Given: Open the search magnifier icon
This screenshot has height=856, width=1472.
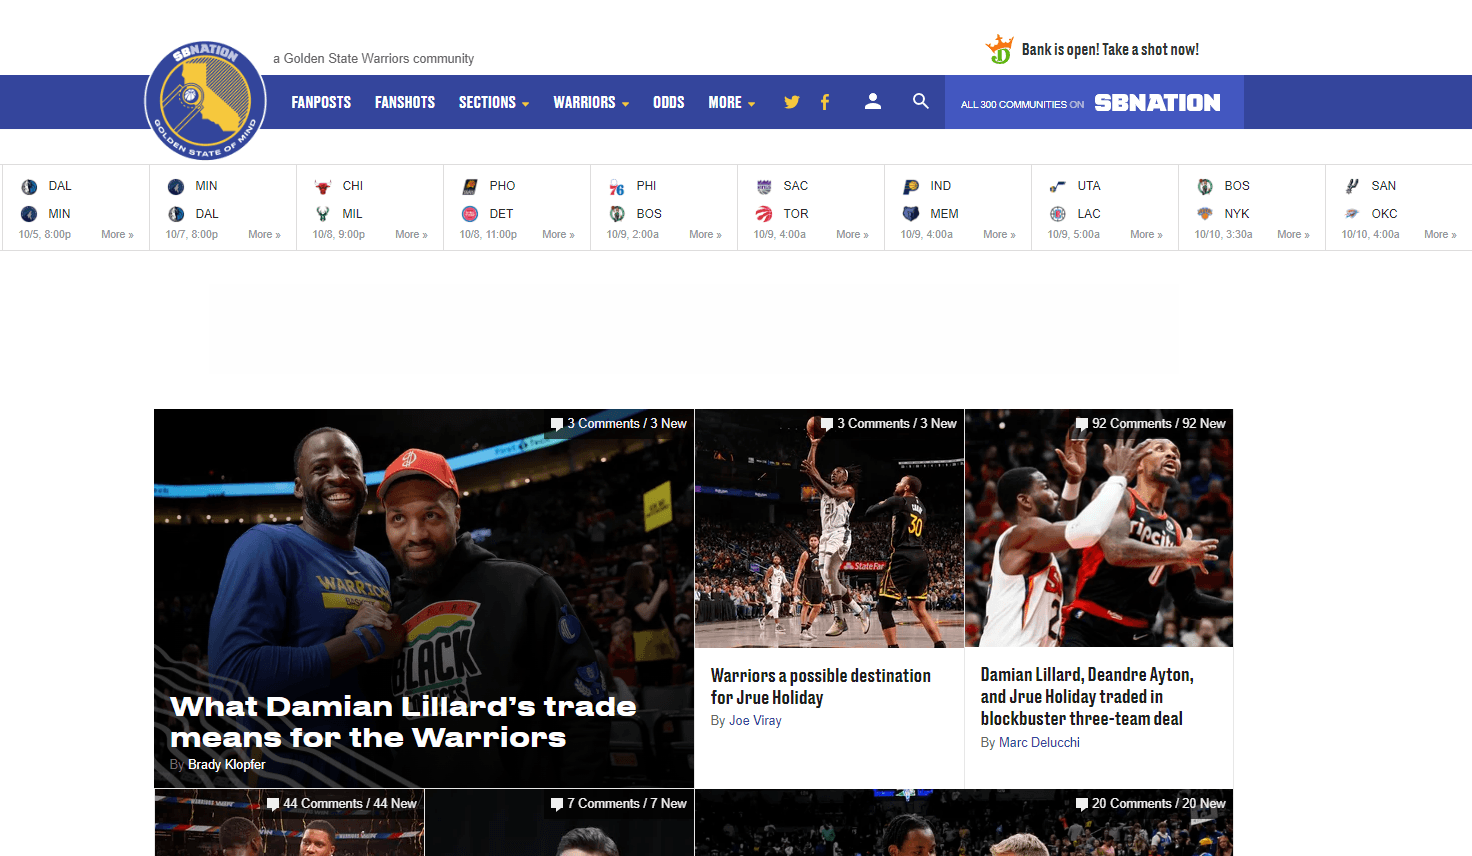Looking at the screenshot, I should [x=921, y=101].
